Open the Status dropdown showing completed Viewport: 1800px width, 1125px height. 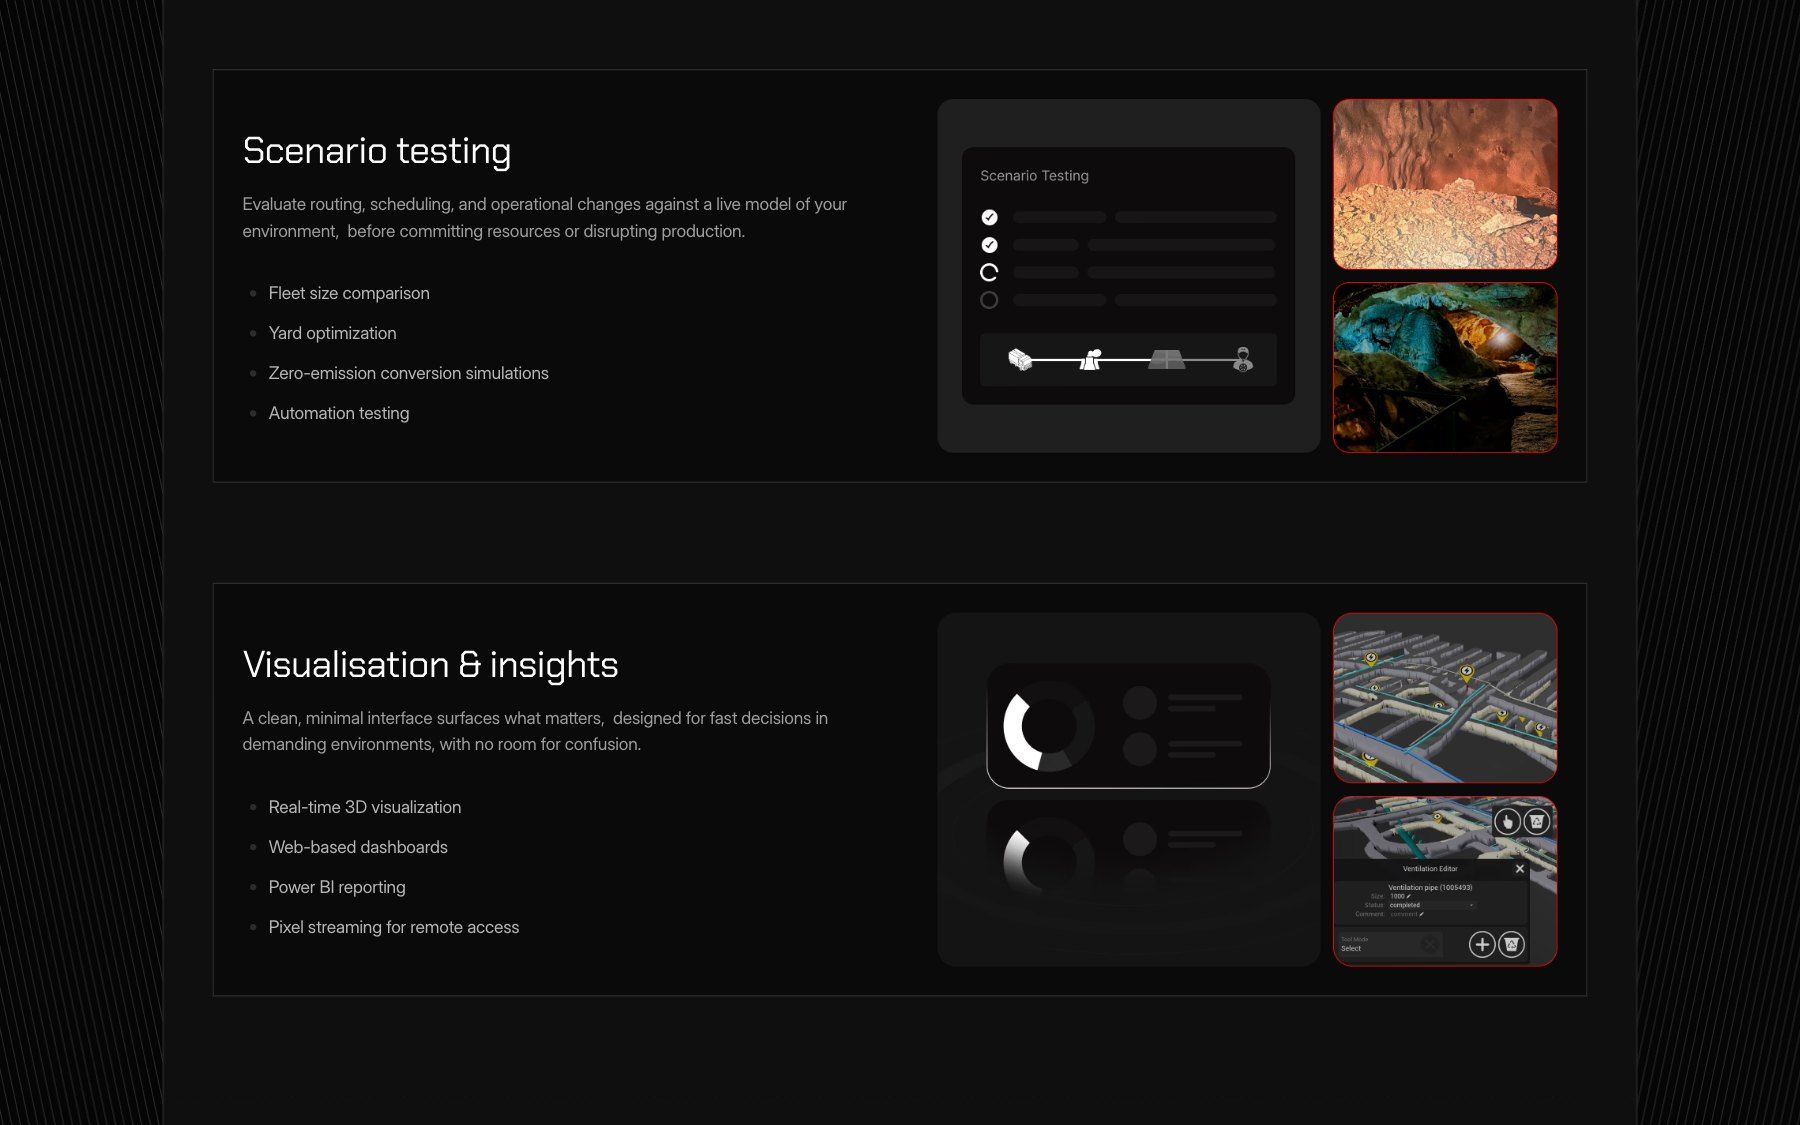click(1432, 905)
